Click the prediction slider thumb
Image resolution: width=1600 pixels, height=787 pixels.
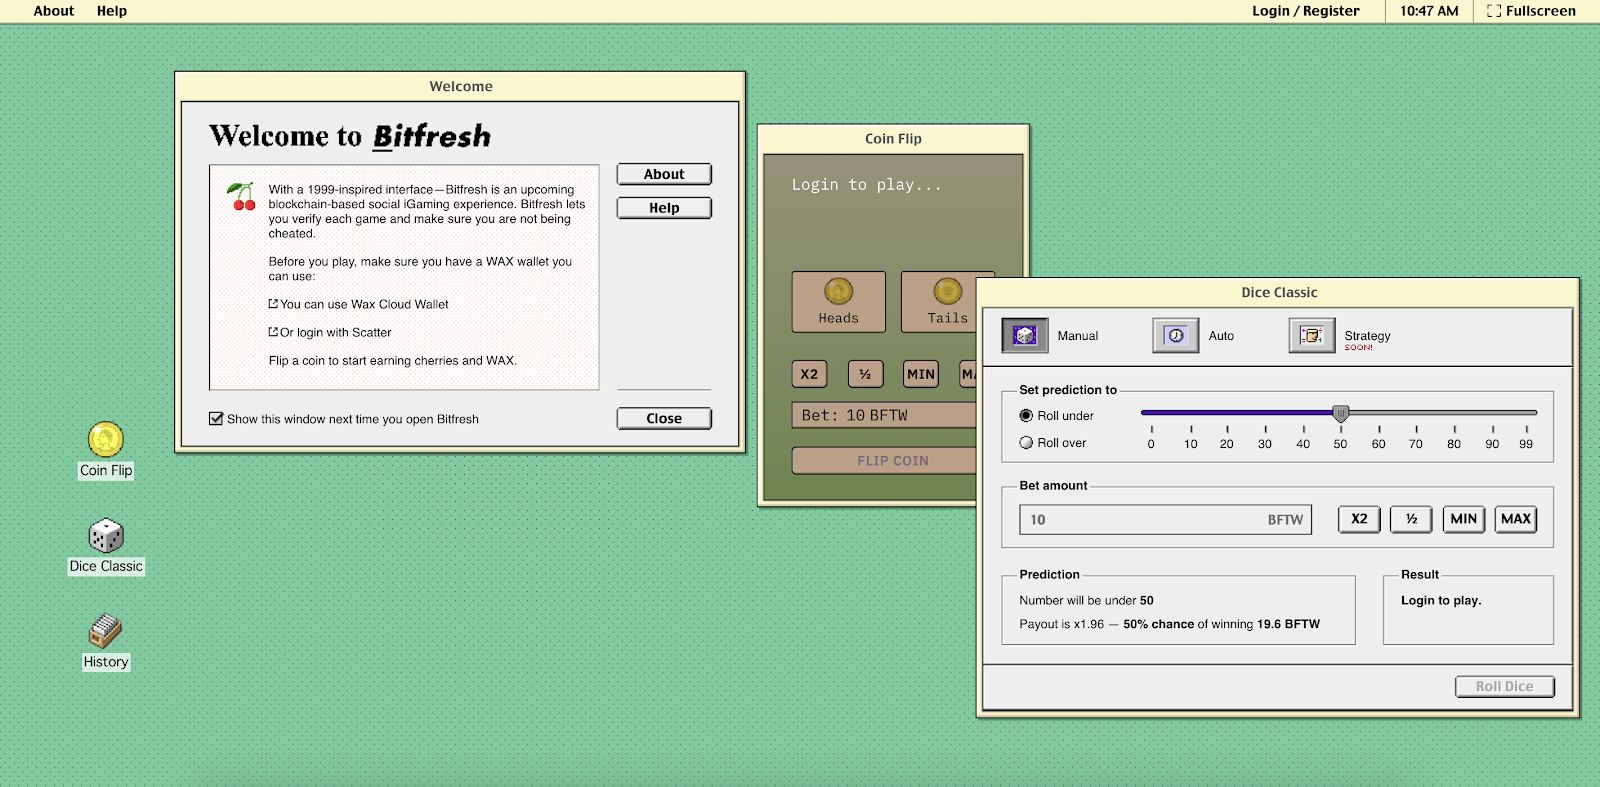[1341, 413]
